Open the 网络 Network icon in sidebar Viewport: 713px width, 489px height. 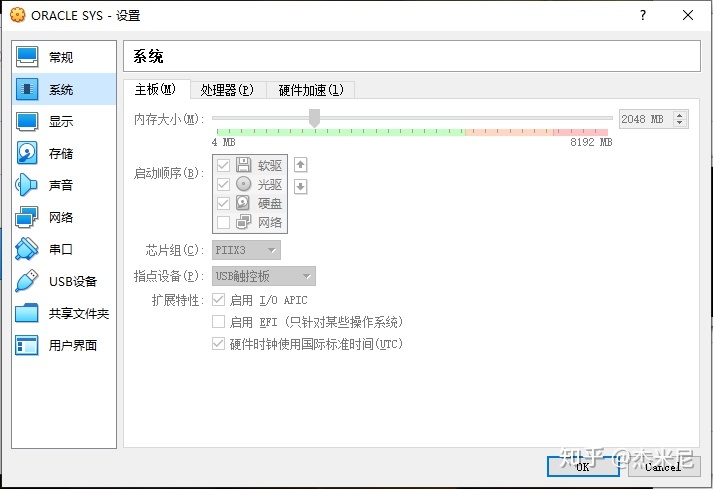click(x=26, y=217)
